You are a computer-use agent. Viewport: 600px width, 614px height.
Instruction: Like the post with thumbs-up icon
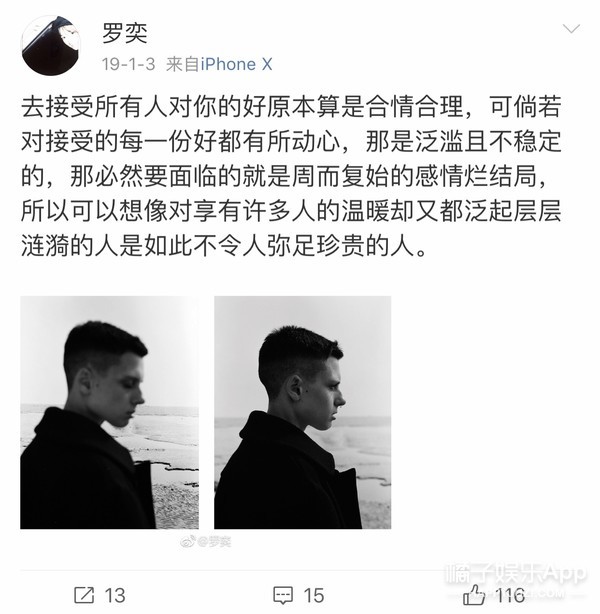pos(473,594)
